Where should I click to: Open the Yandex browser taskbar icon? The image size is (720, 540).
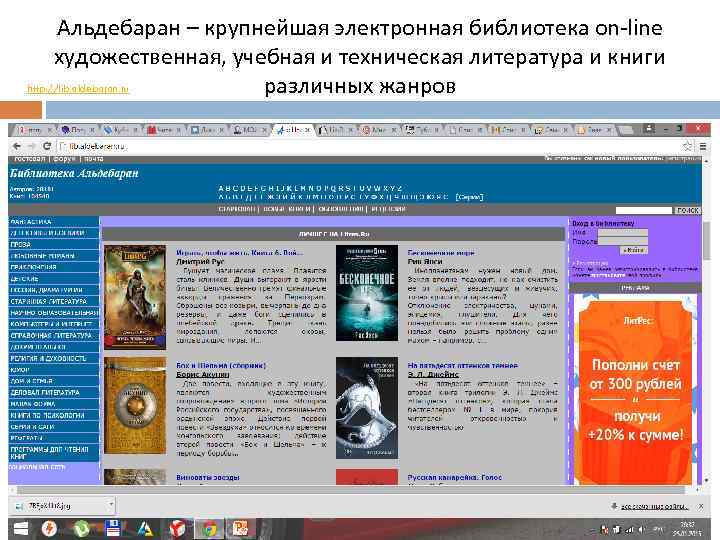177,529
